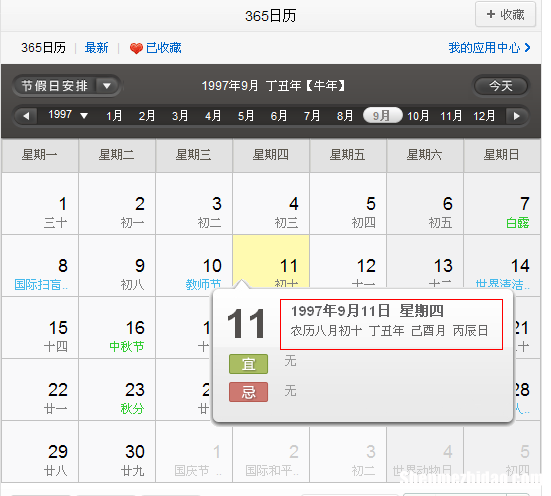Image resolution: width=551 pixels, height=496 pixels.
Task: Select the 3月 month tab
Action: coord(180,116)
